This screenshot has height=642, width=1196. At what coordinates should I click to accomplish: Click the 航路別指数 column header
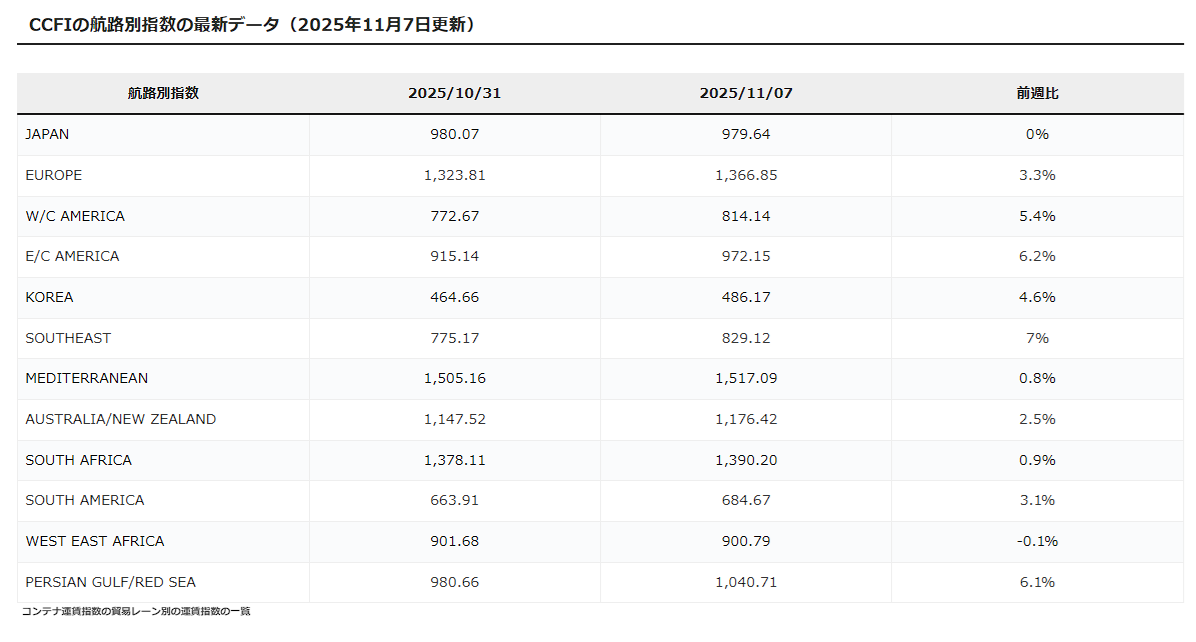163,93
